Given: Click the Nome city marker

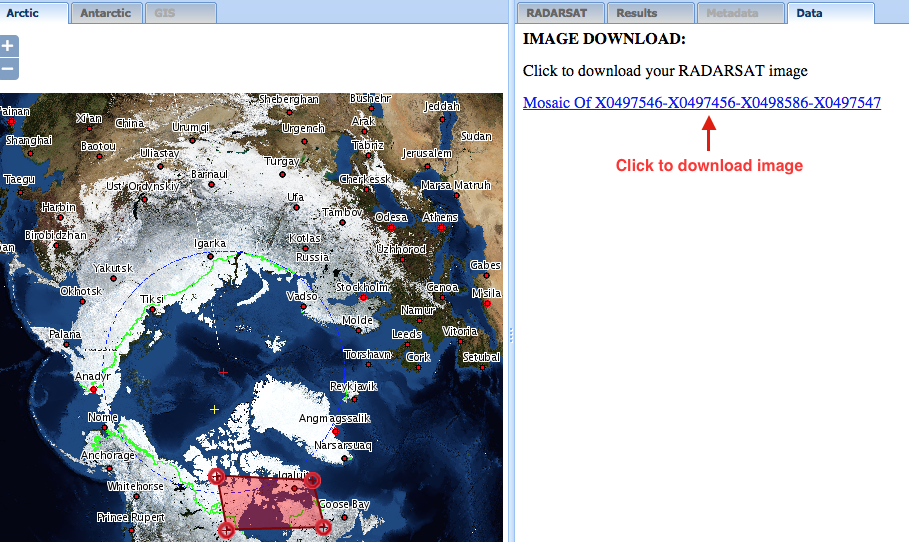Looking at the screenshot, I should point(104,428).
